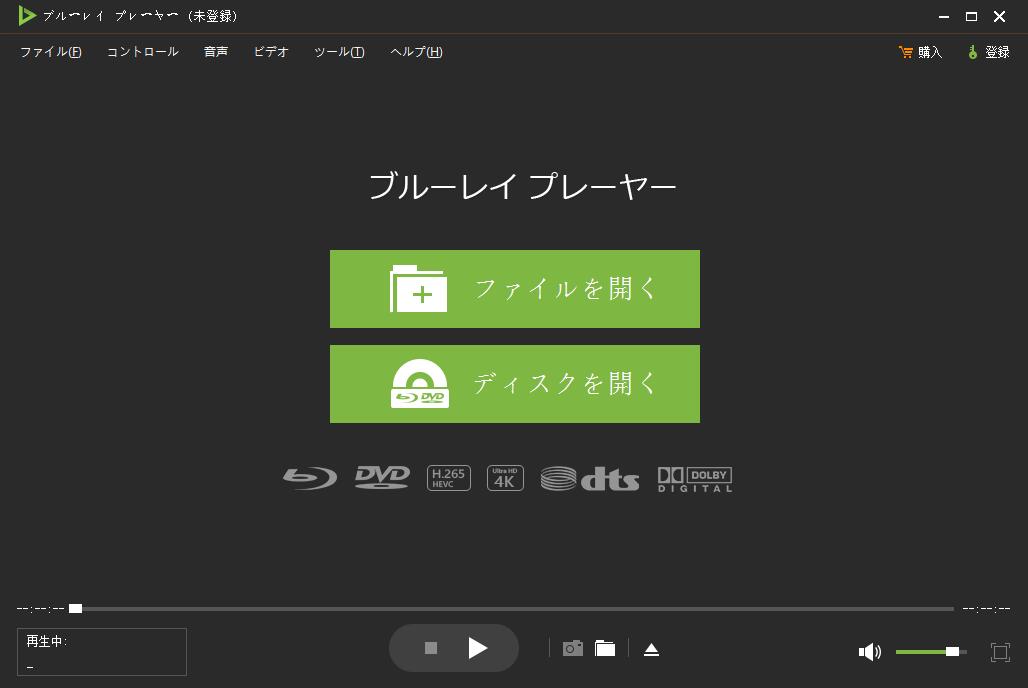Click the dts logo

[x=589, y=479]
